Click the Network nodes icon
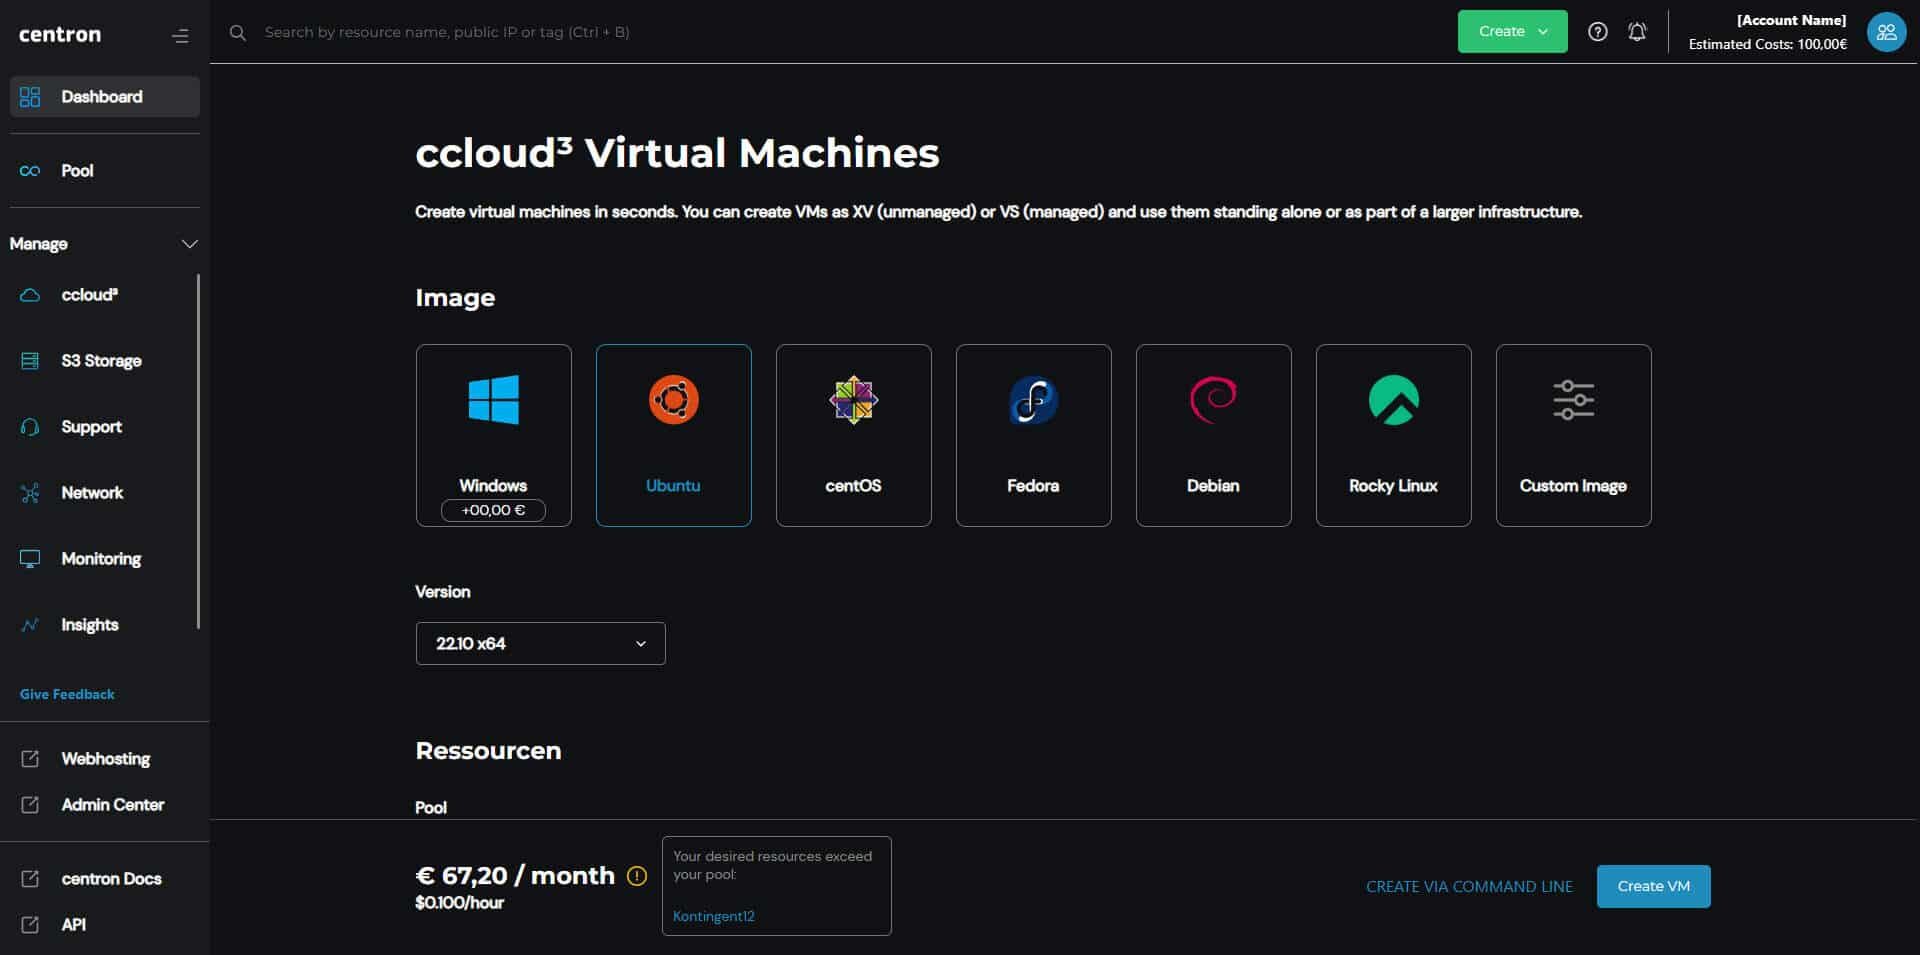The height and width of the screenshot is (955, 1920). tap(30, 493)
